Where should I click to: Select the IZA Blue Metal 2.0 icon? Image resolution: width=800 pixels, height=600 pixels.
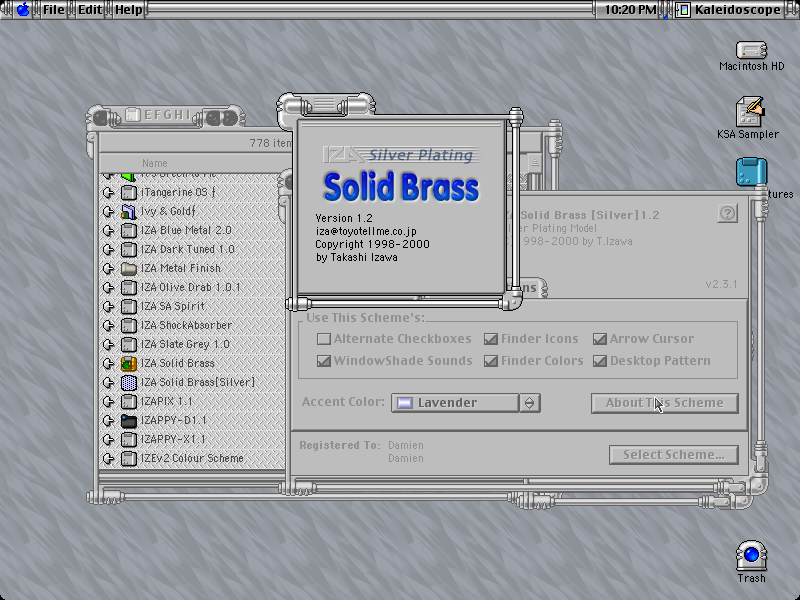[x=129, y=231]
